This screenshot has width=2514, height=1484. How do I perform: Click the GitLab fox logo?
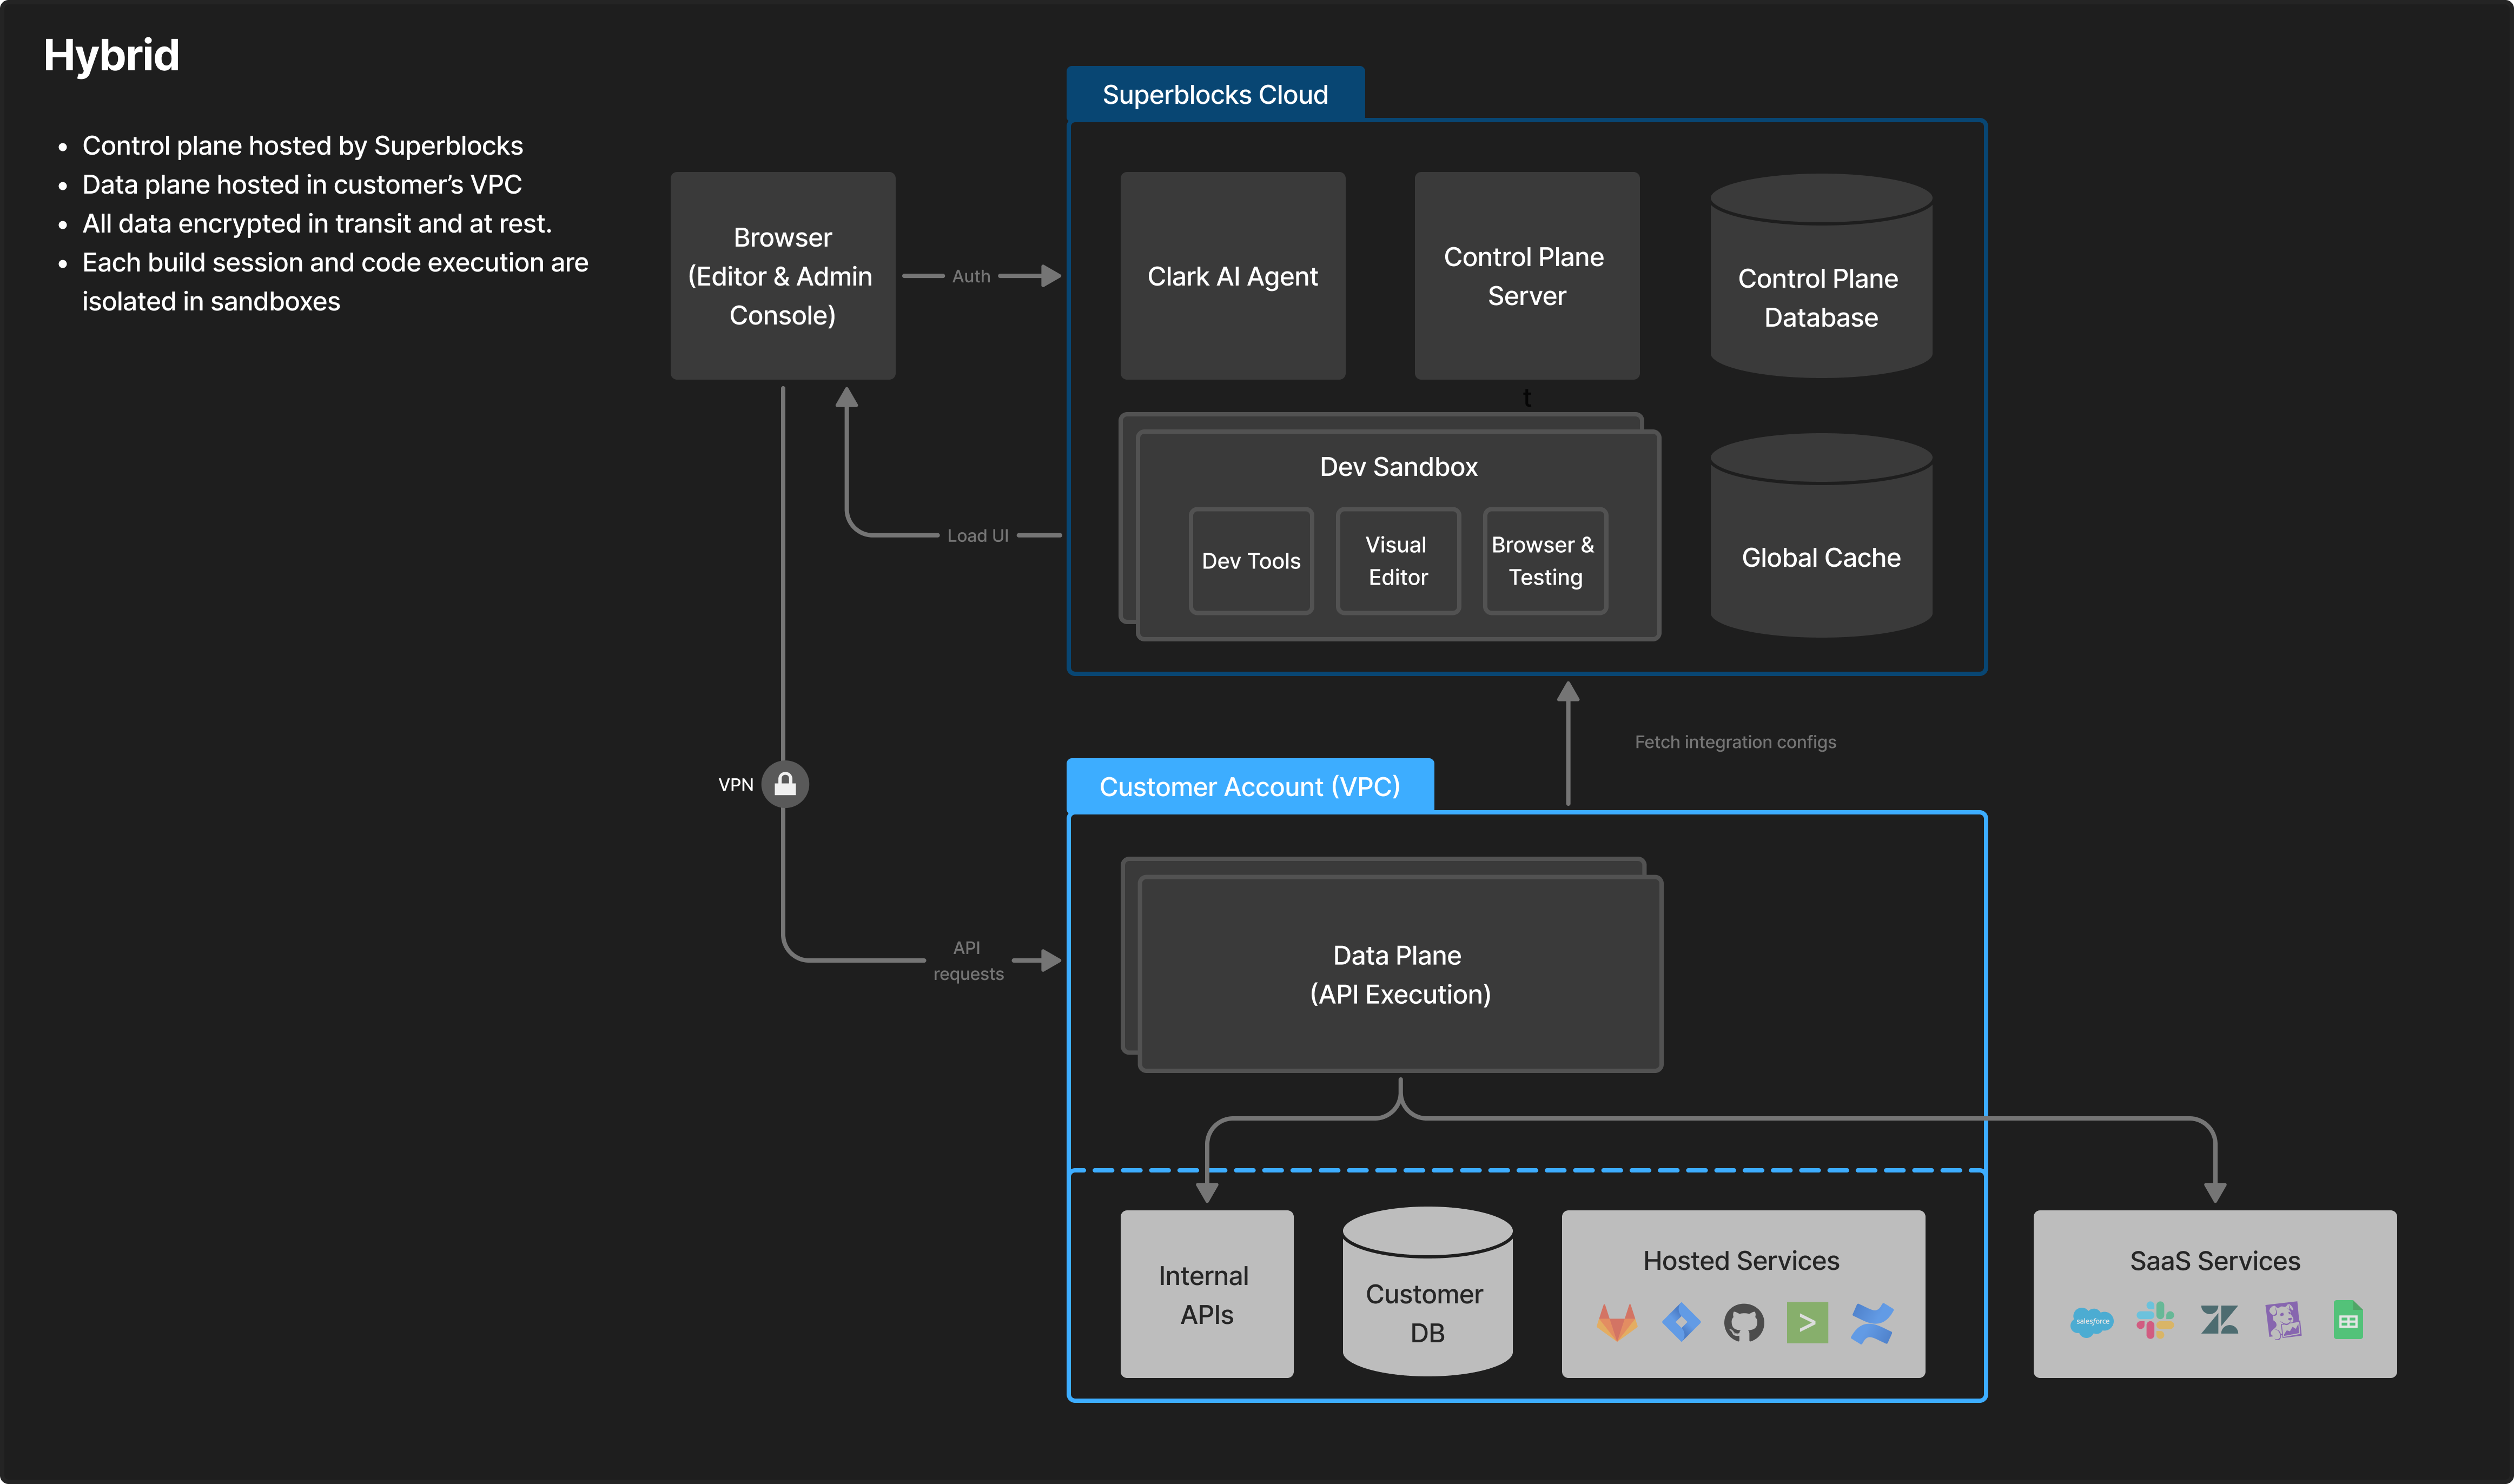point(1616,1322)
